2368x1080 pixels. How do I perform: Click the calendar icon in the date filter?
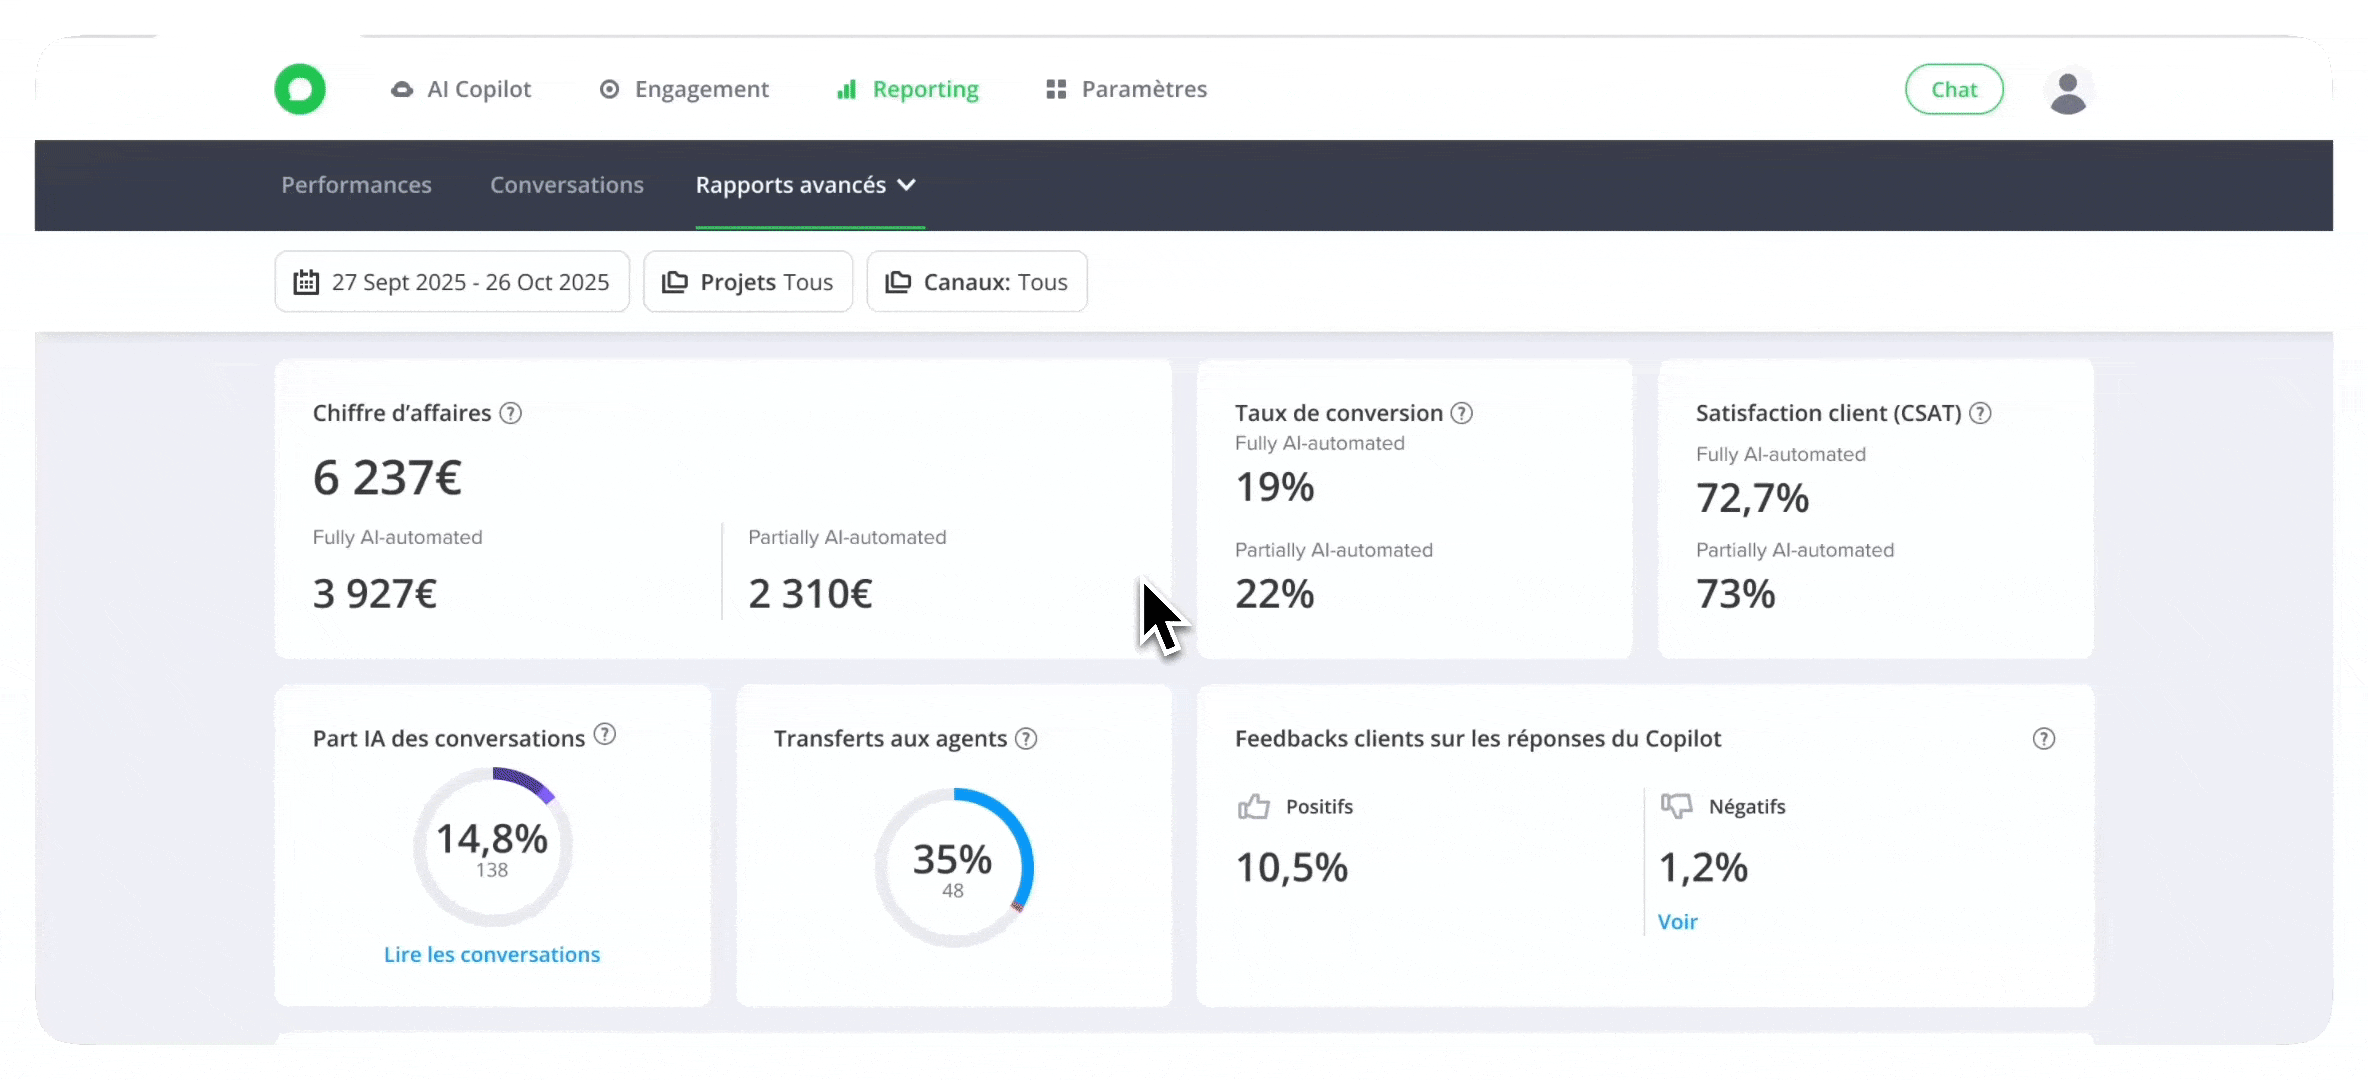[307, 281]
